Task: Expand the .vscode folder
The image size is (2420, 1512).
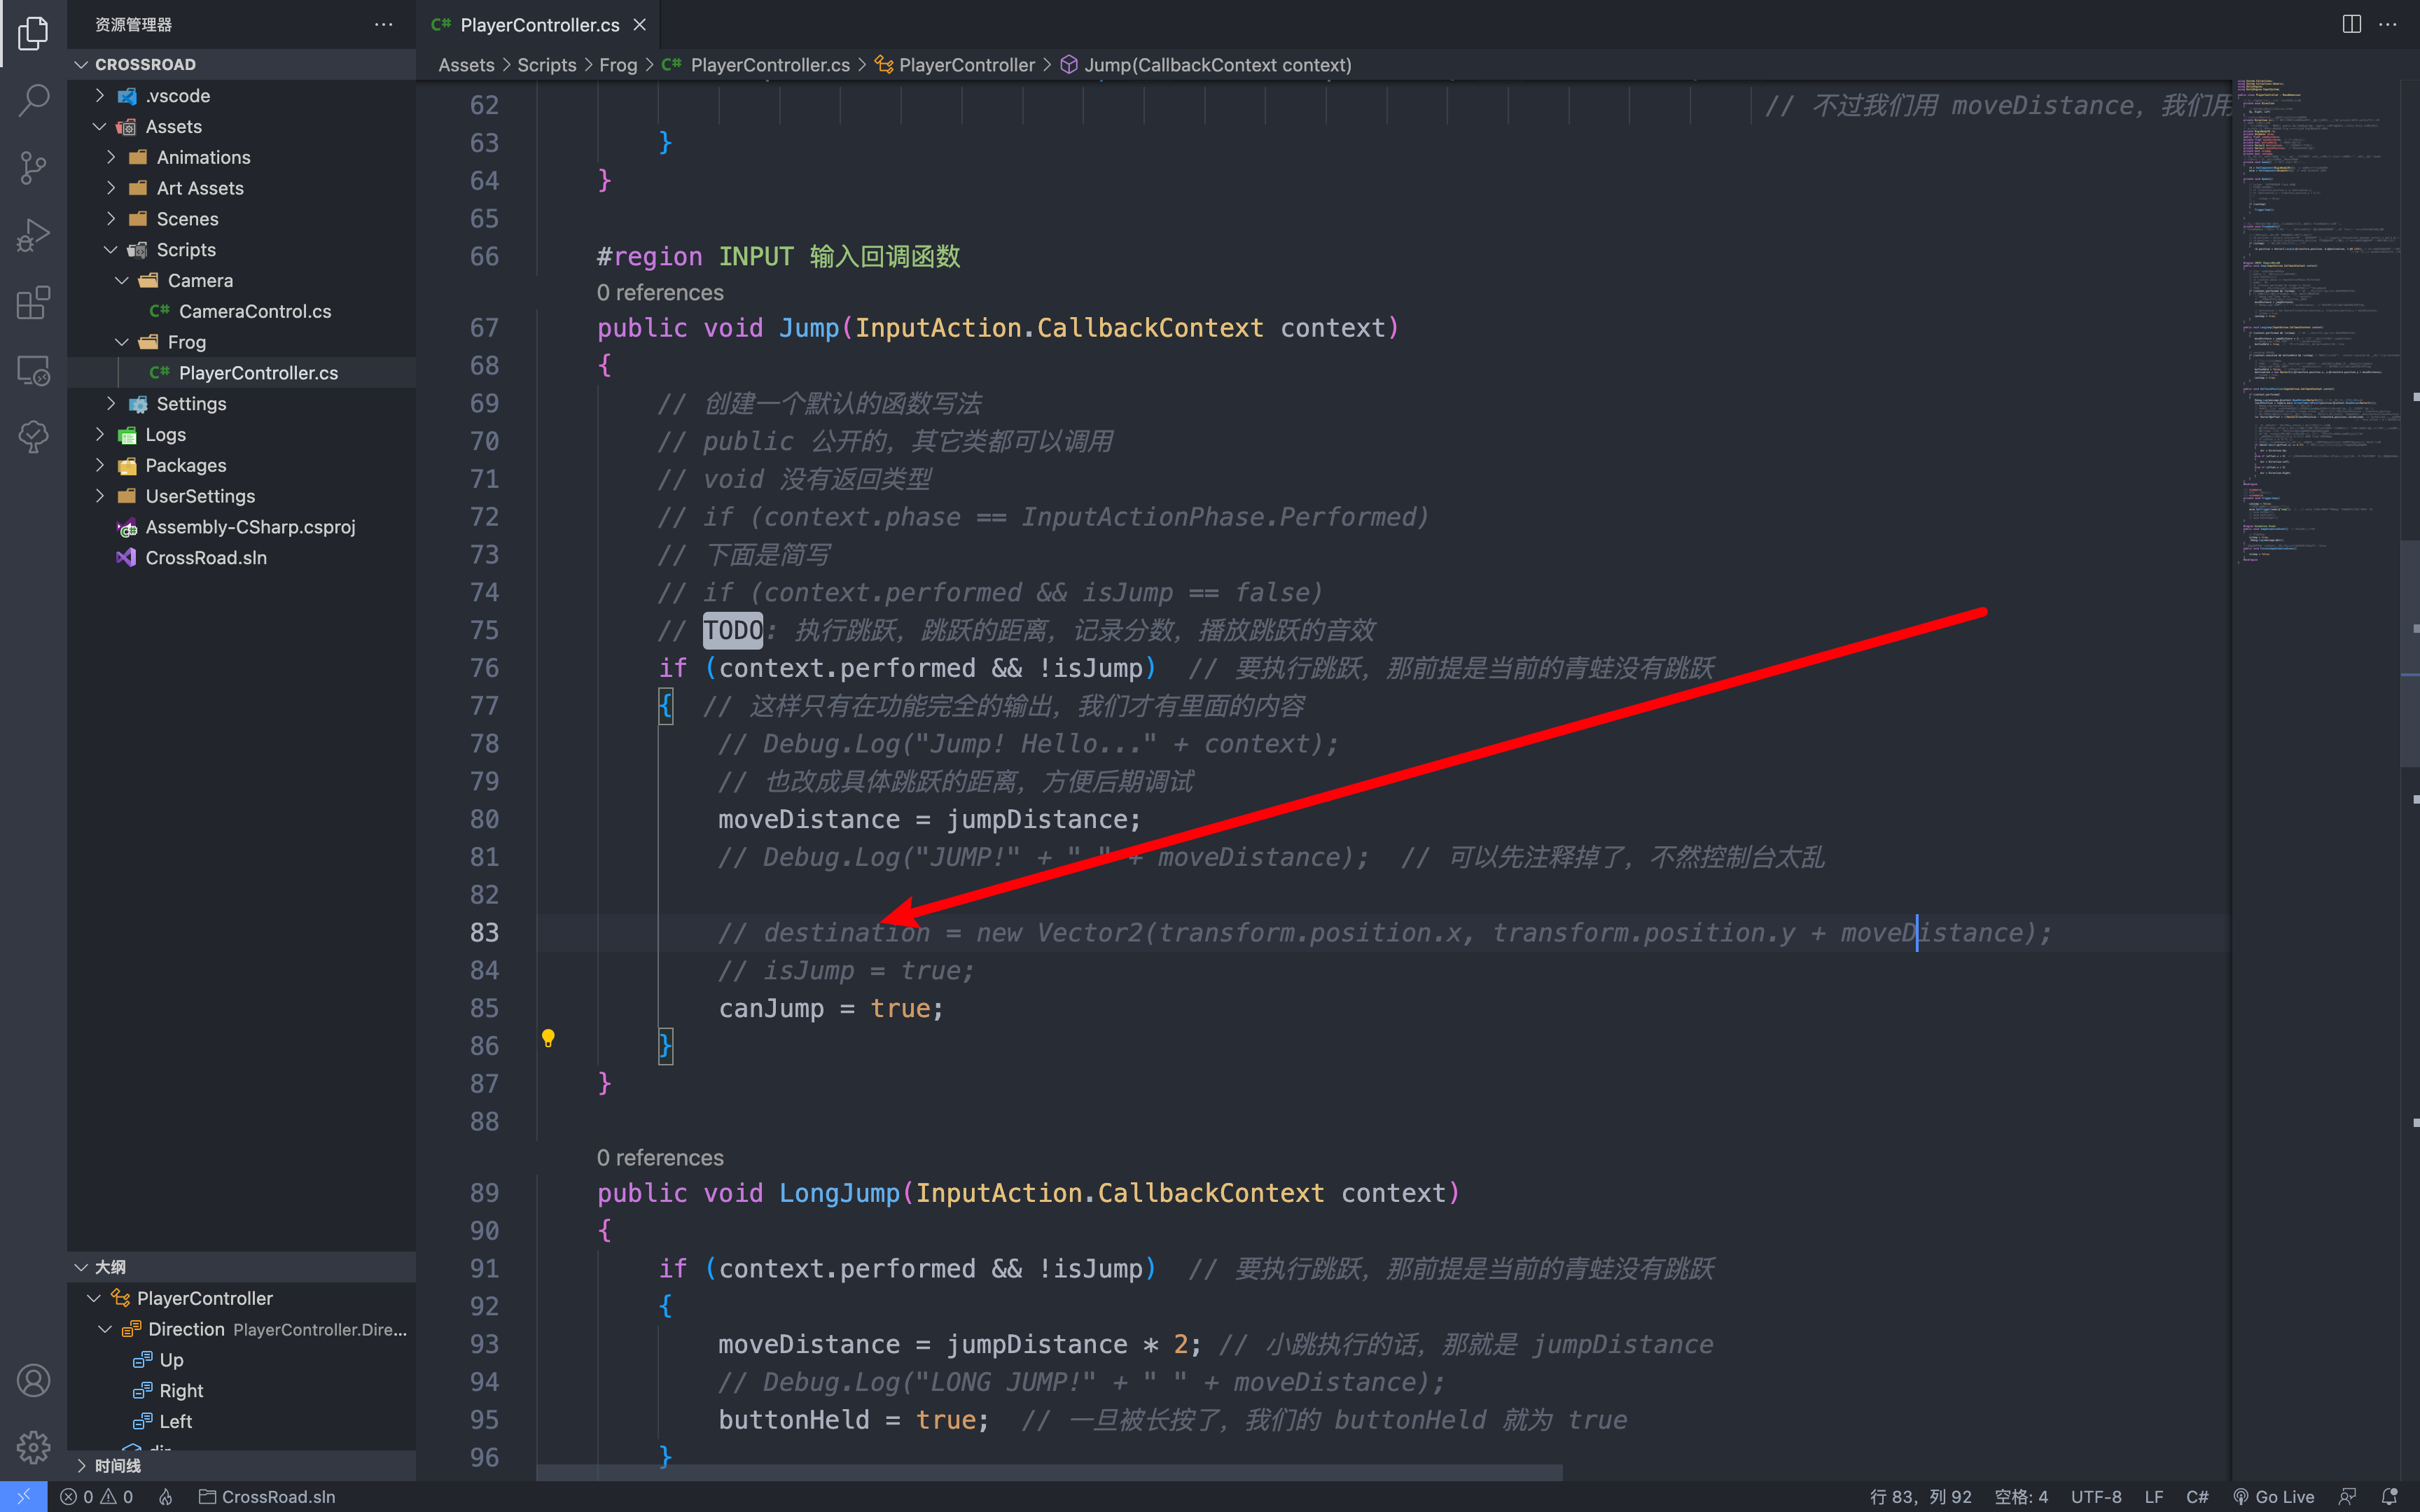Action: coord(241,96)
